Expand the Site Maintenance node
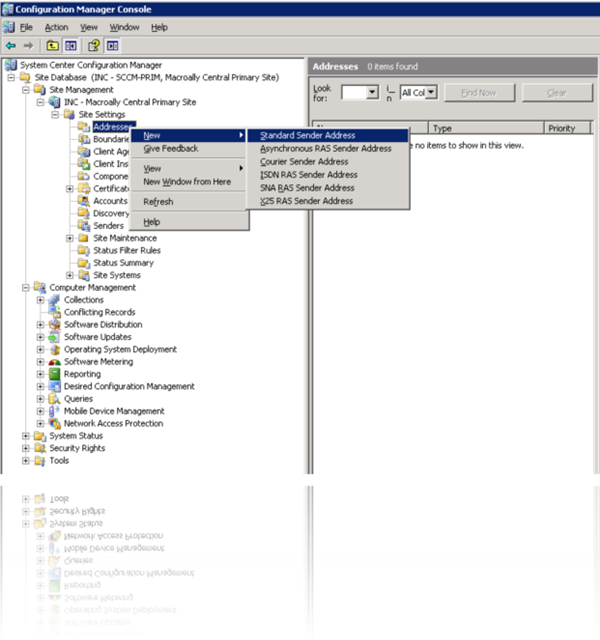The height and width of the screenshot is (640, 600). (x=70, y=238)
